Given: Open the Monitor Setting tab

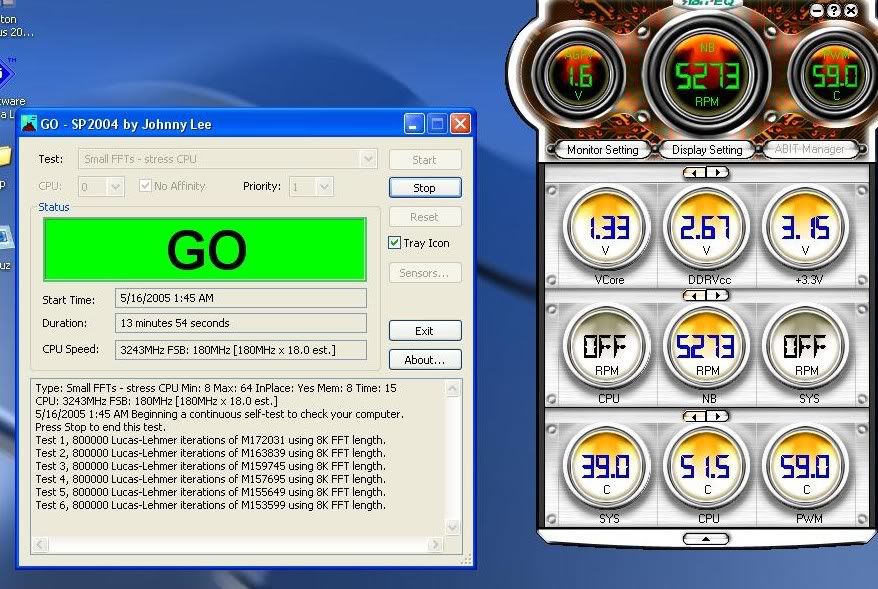Looking at the screenshot, I should [x=602, y=150].
